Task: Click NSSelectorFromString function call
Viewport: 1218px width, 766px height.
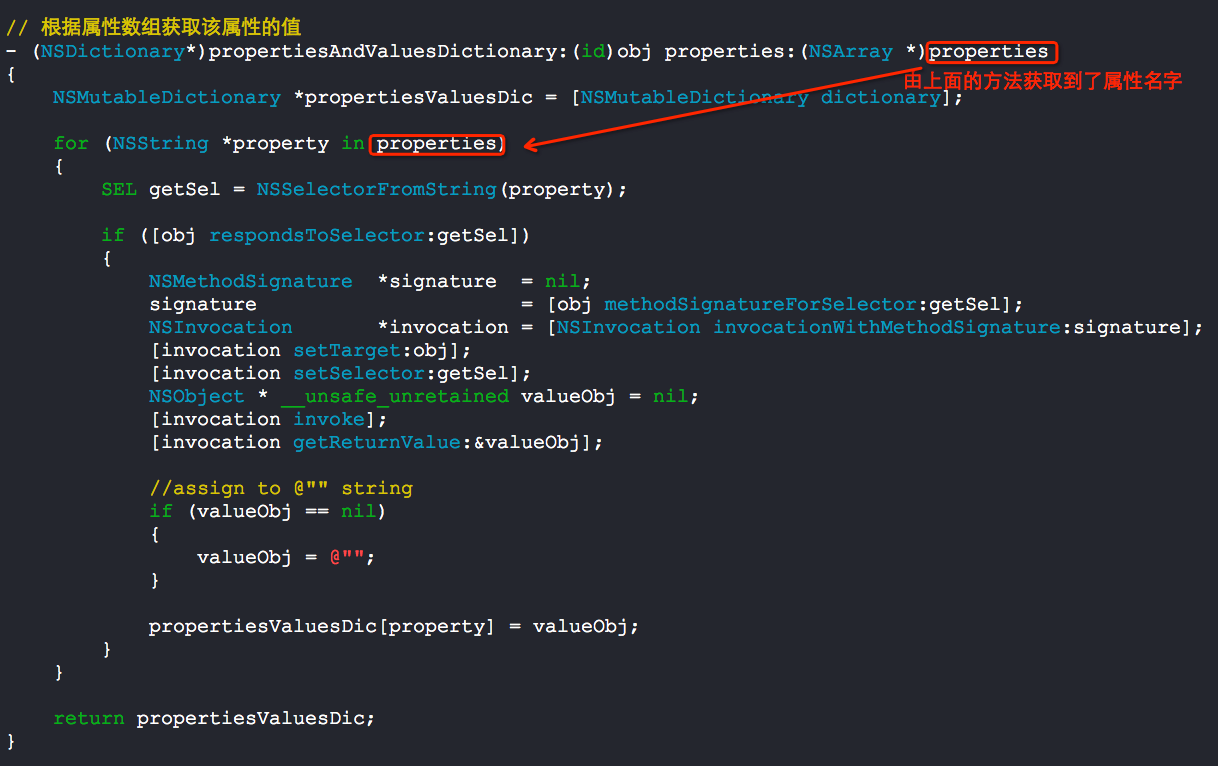Action: coord(377,189)
